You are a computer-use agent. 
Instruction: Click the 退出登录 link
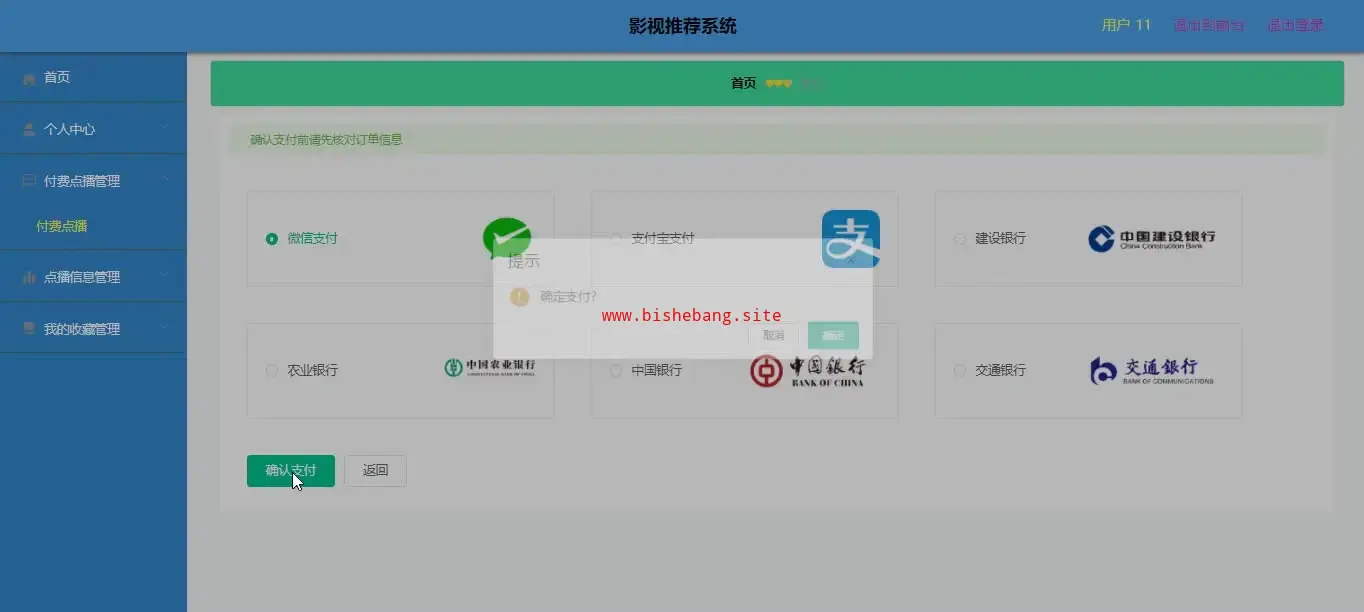pos(1296,25)
